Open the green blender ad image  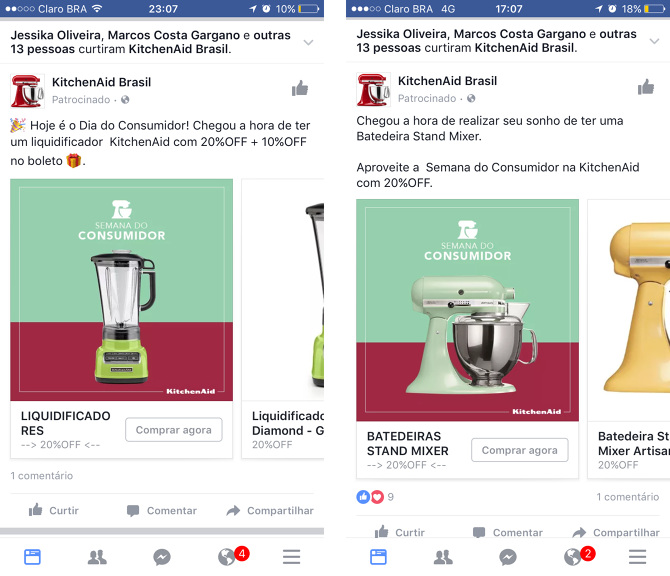[122, 290]
